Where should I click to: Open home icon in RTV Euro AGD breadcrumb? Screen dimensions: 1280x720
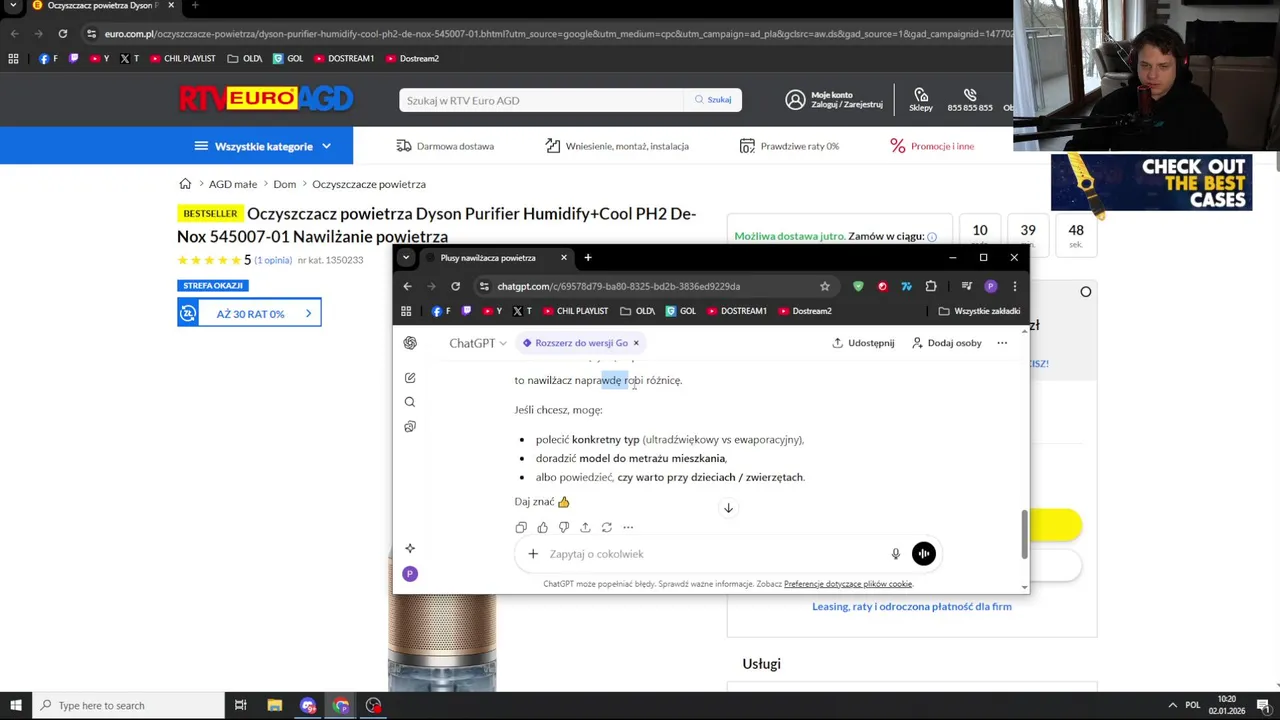tap(185, 184)
